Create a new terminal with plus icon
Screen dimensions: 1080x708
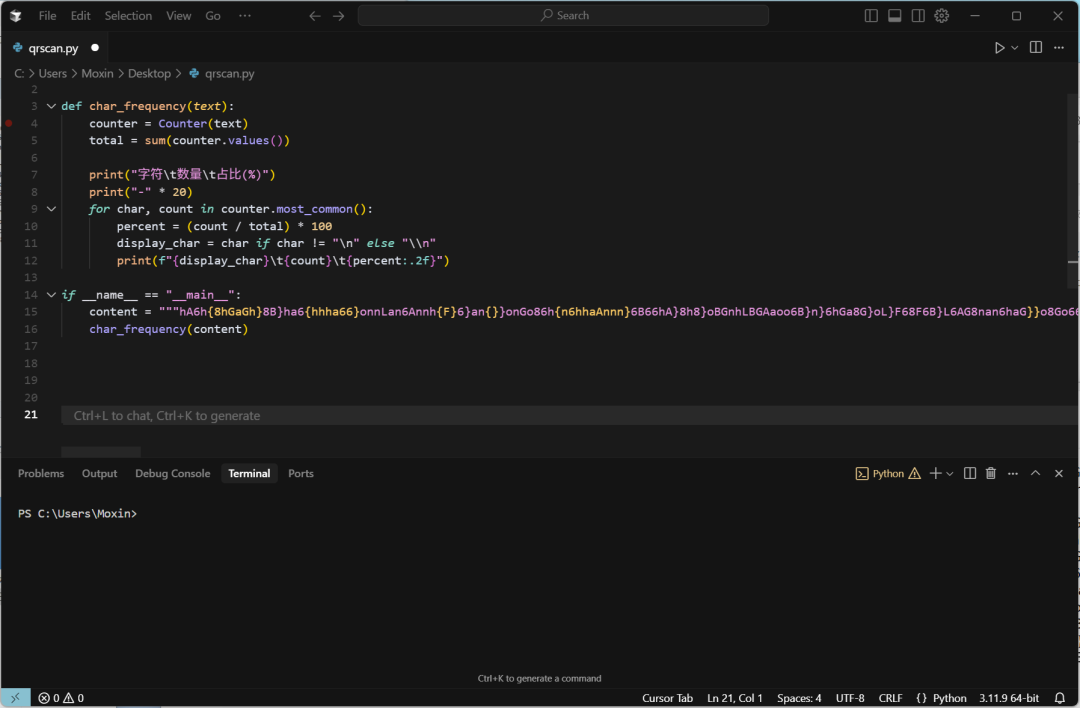[x=935, y=473]
